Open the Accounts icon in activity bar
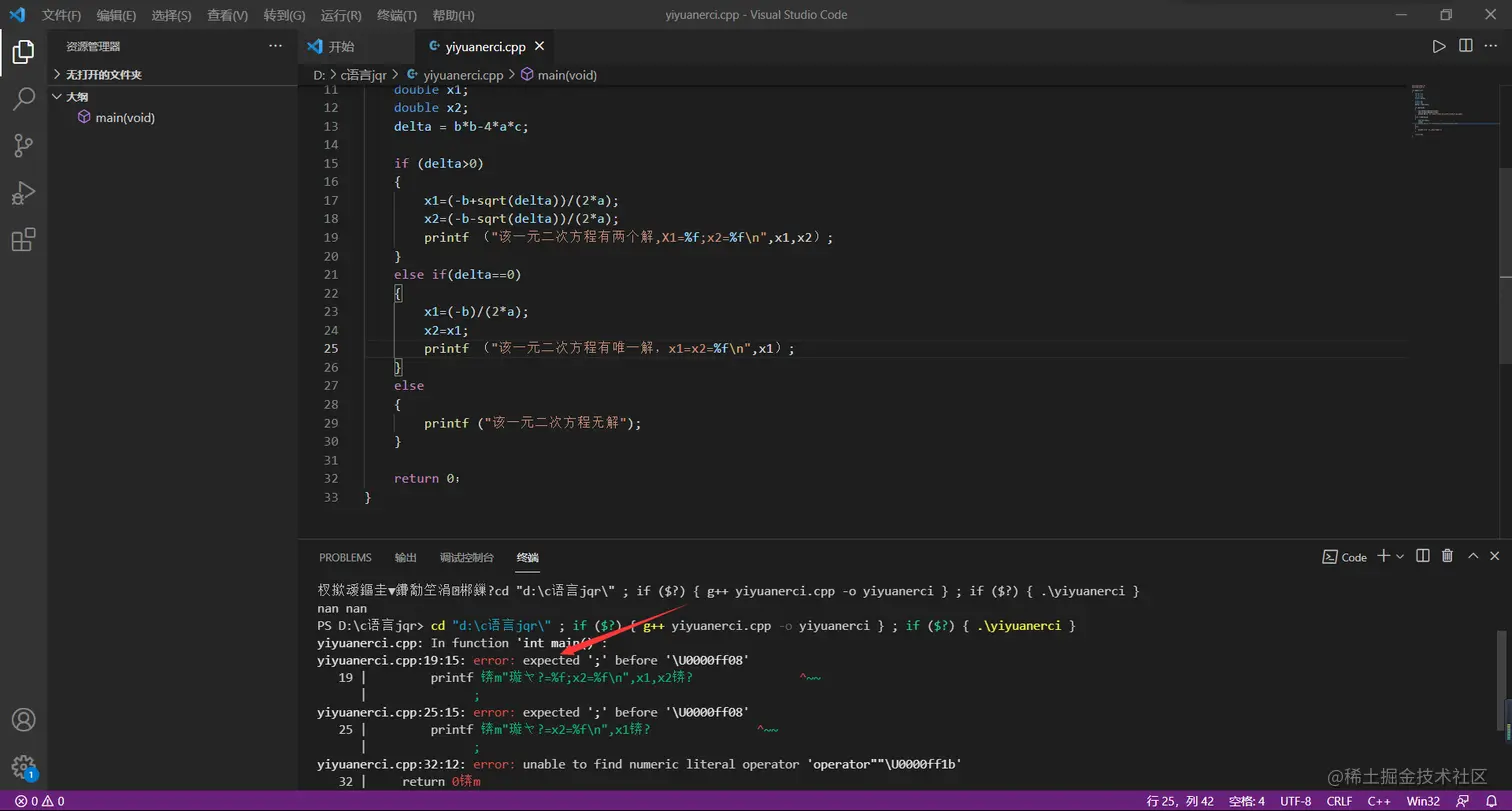 (x=24, y=720)
